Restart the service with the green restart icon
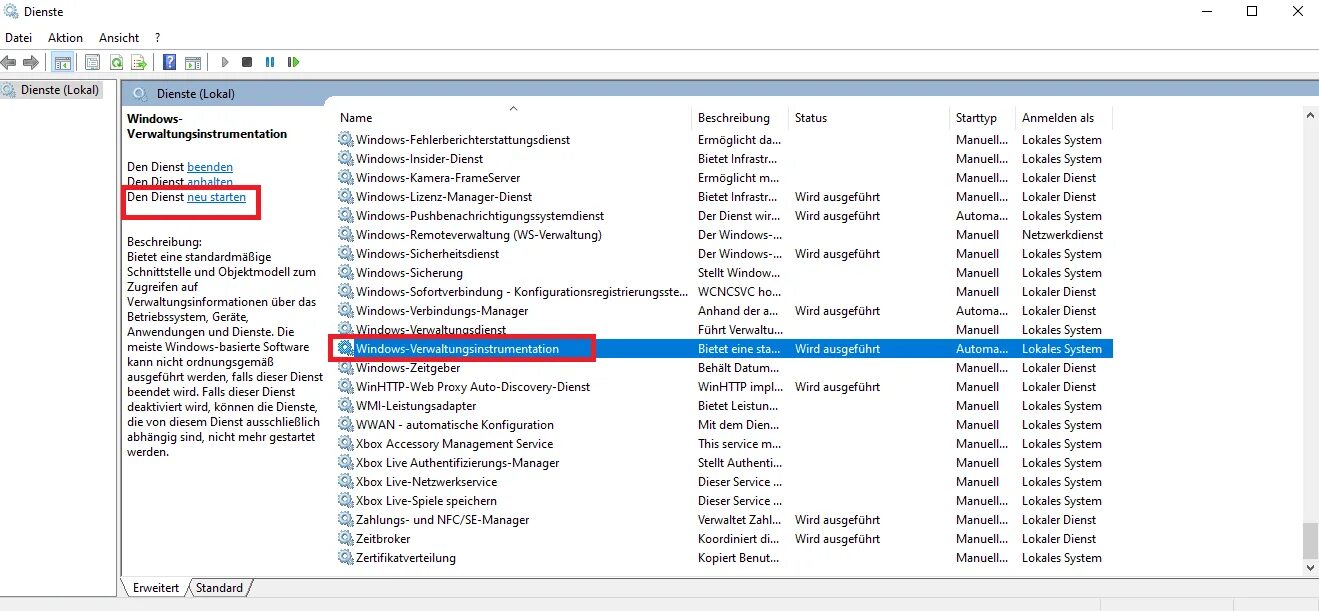This screenshot has width=1319, height=611. (293, 62)
